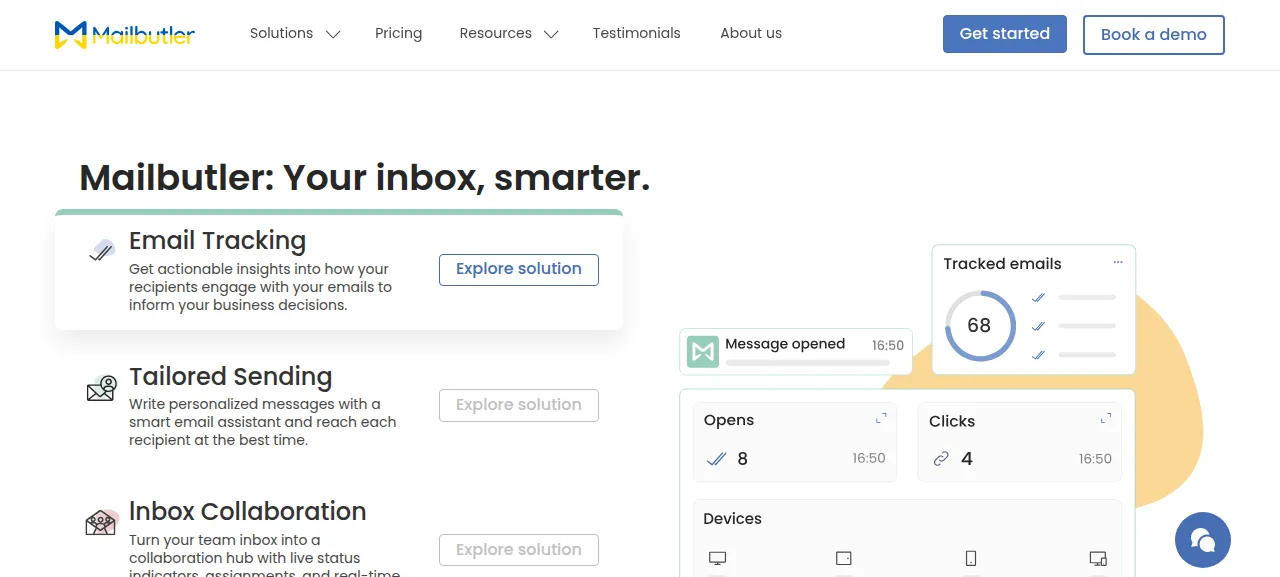Open the About us page
Viewport: 1280px width, 577px height.
click(751, 33)
